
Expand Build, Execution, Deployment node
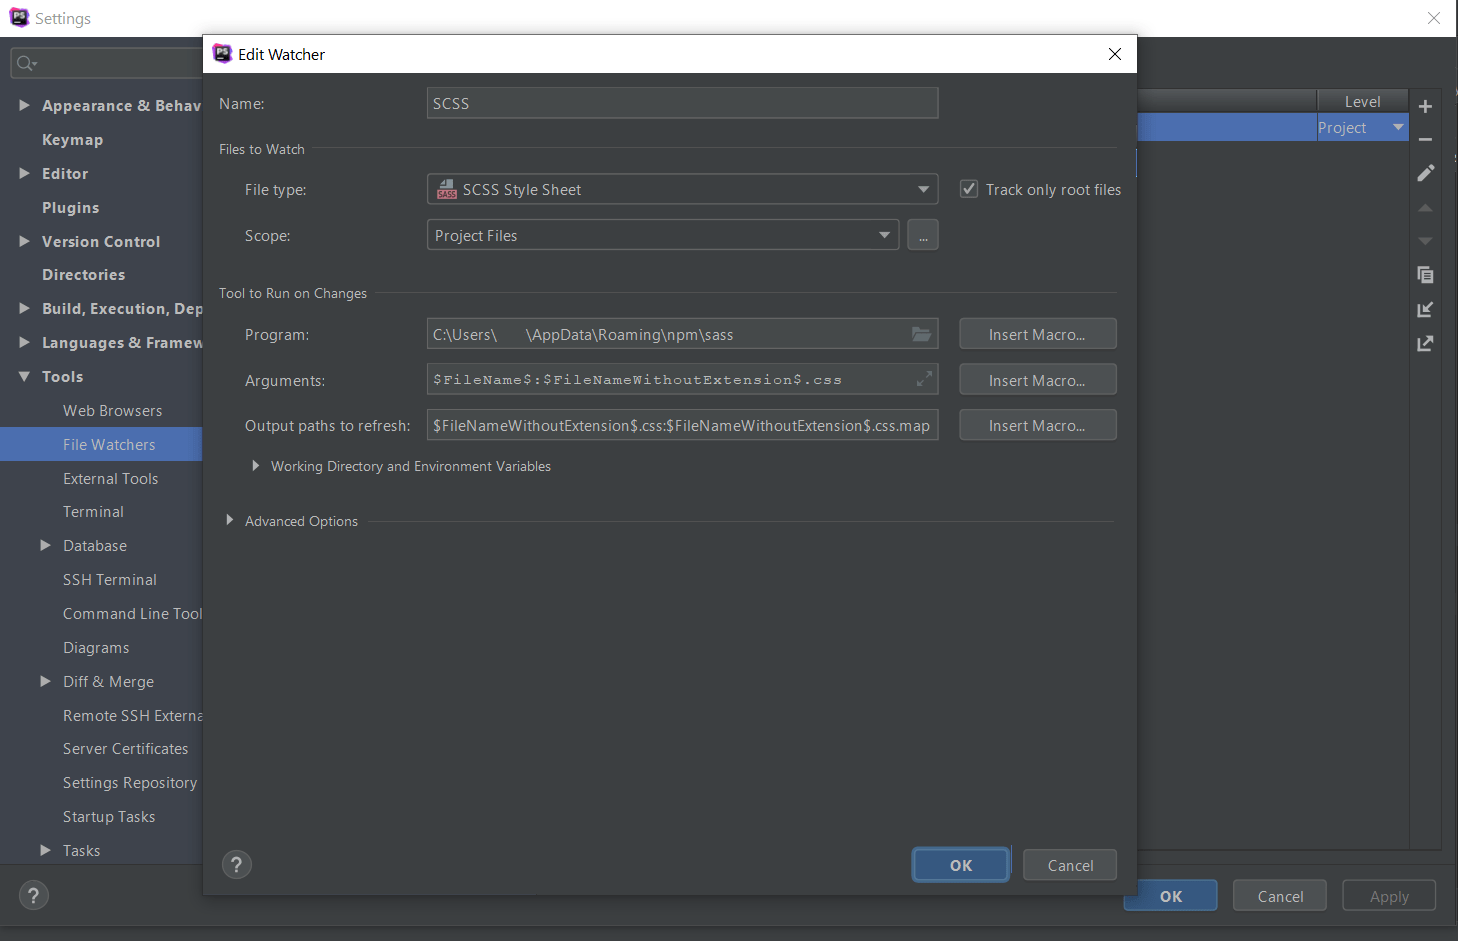pos(24,308)
